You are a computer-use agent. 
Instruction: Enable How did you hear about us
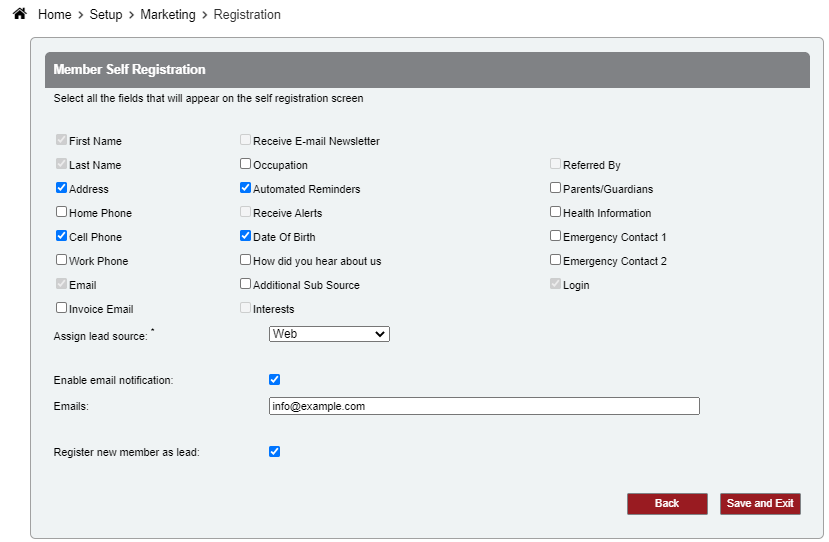click(x=246, y=260)
